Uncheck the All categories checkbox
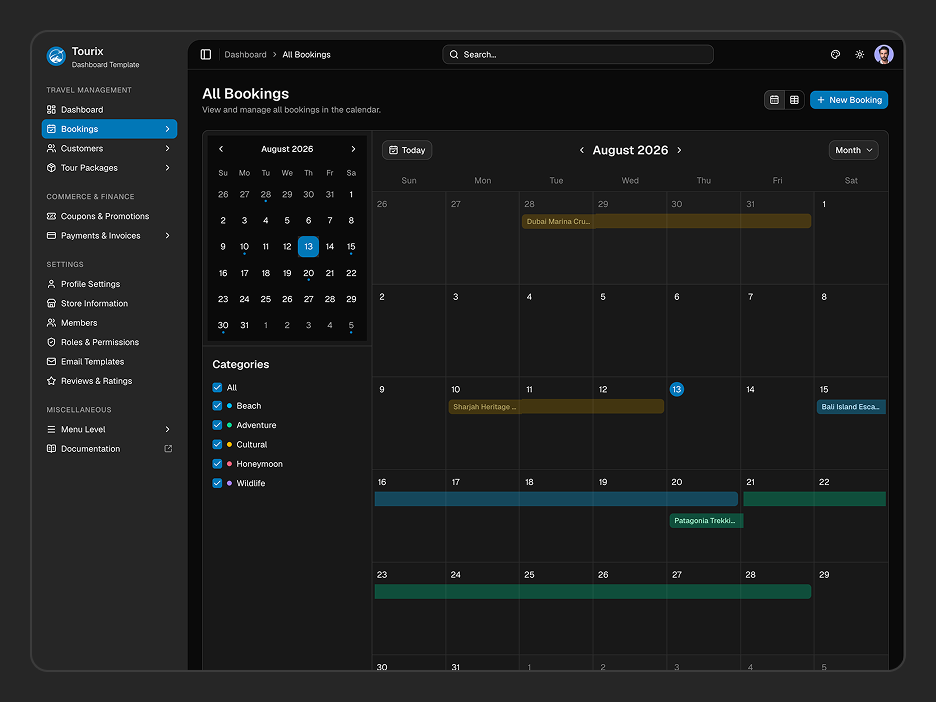 tap(217, 387)
